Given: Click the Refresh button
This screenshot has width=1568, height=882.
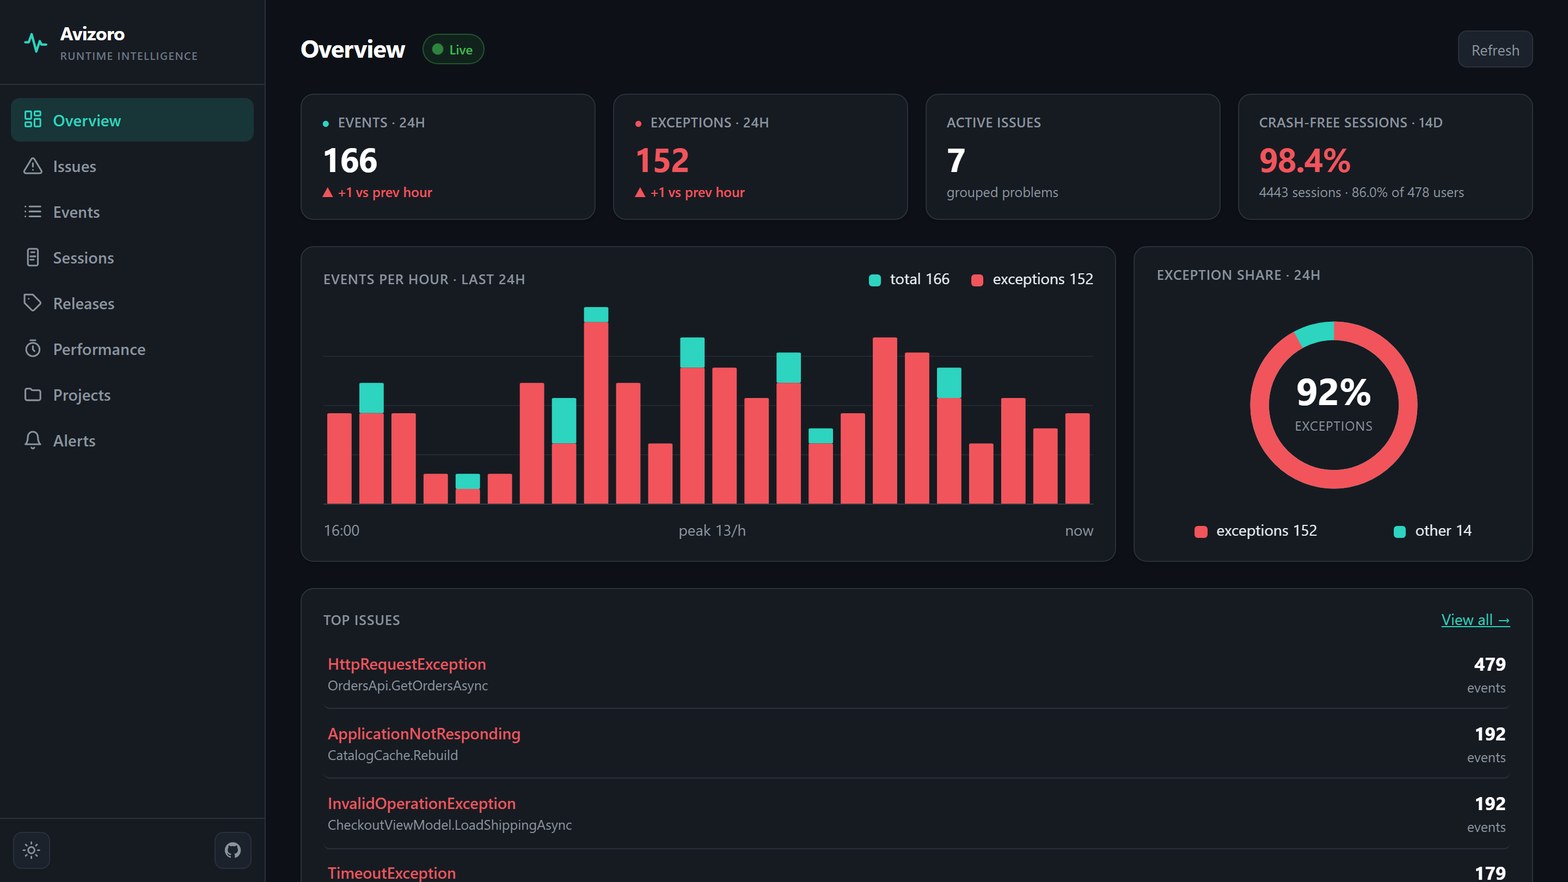Looking at the screenshot, I should pyautogui.click(x=1495, y=50).
